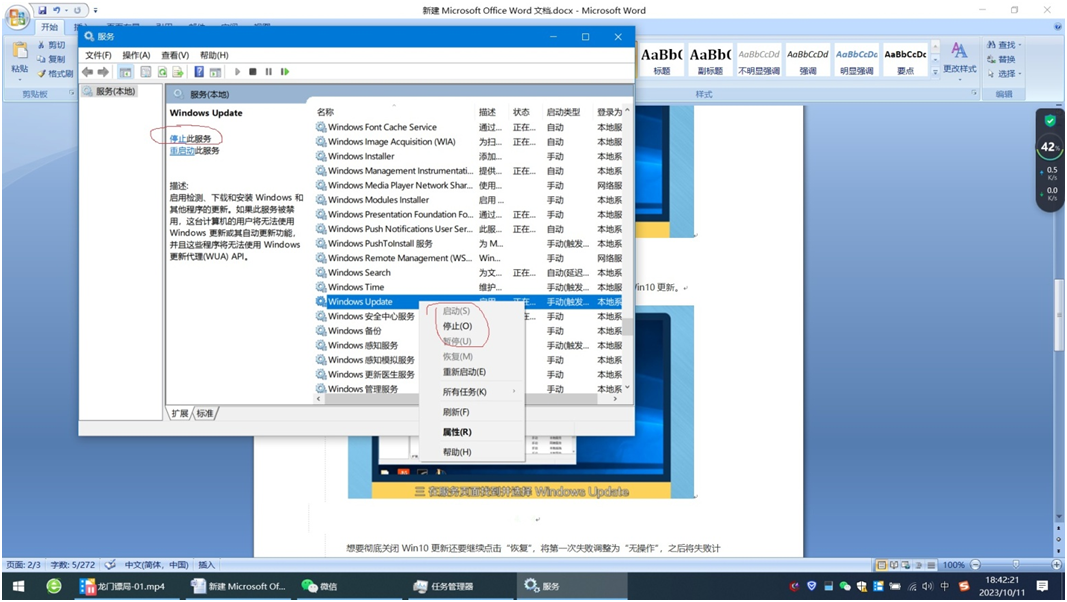Click the proofing check icon in Word status bar

click(x=110, y=565)
